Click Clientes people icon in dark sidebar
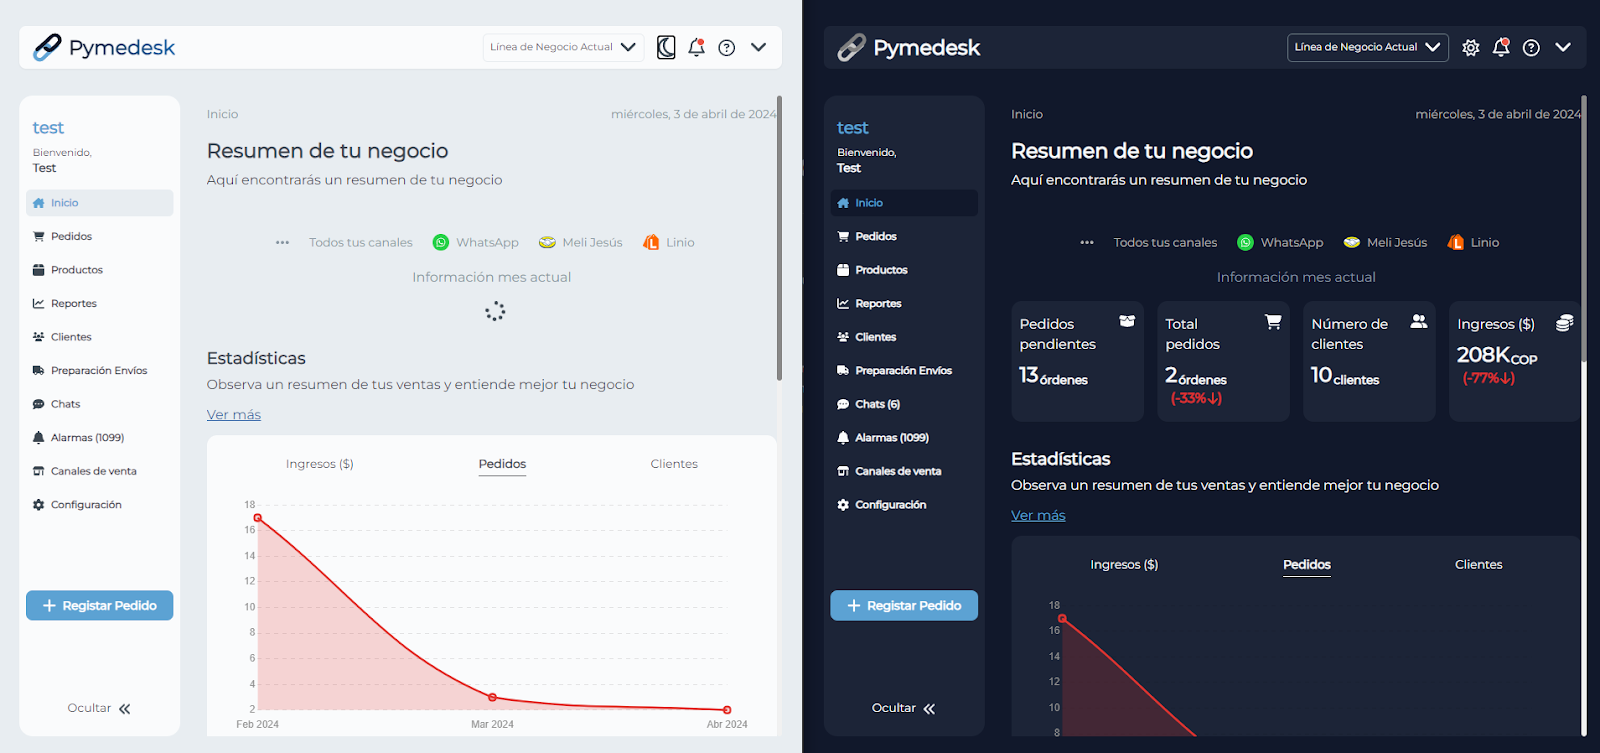The image size is (1600, 753). [x=843, y=337]
